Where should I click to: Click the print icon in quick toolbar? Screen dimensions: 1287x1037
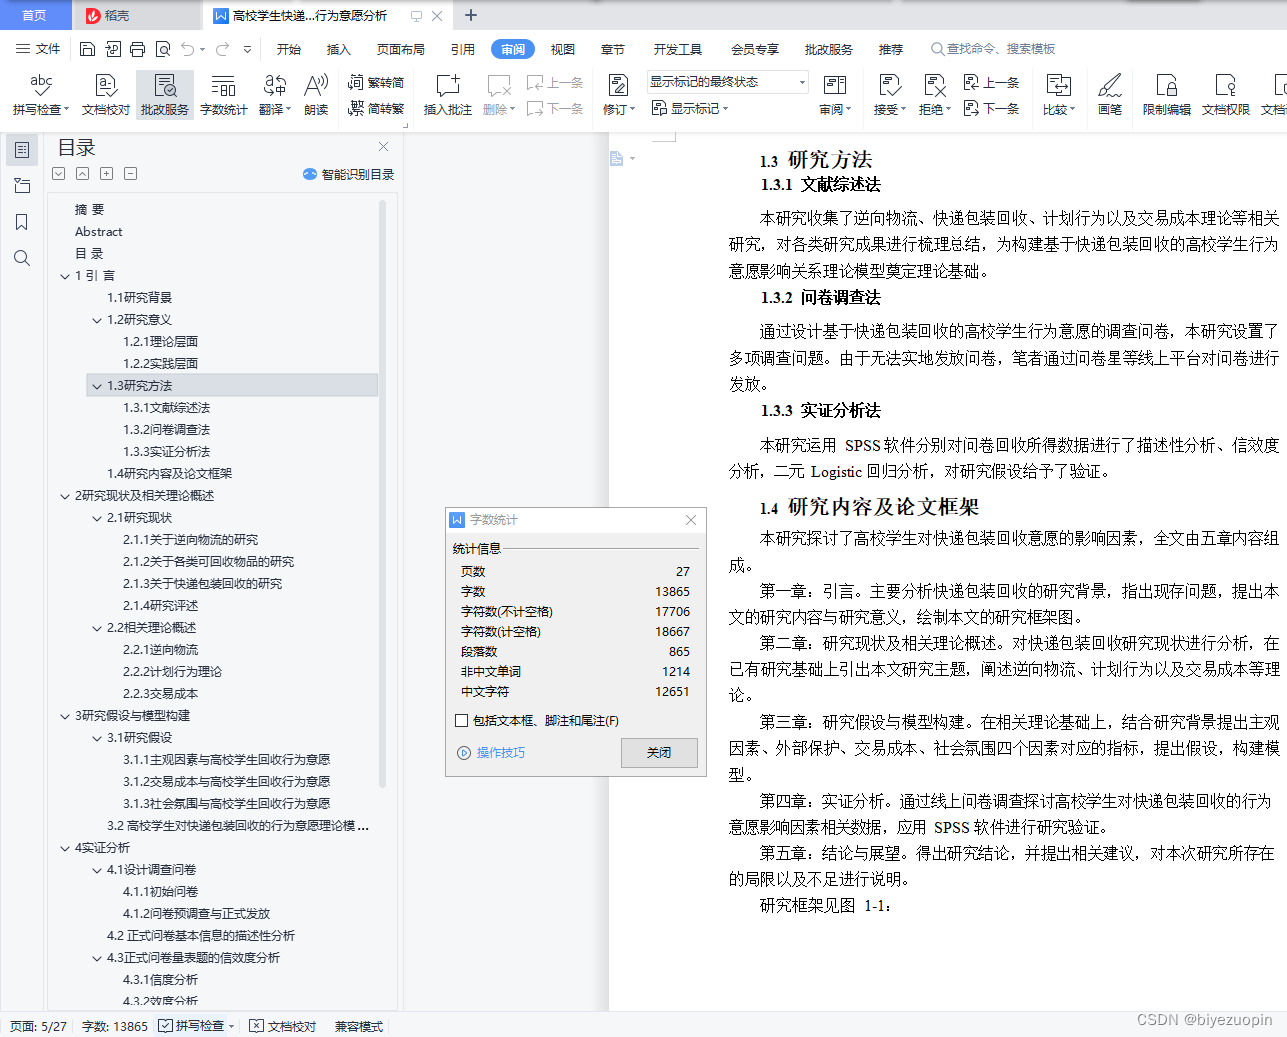click(137, 49)
